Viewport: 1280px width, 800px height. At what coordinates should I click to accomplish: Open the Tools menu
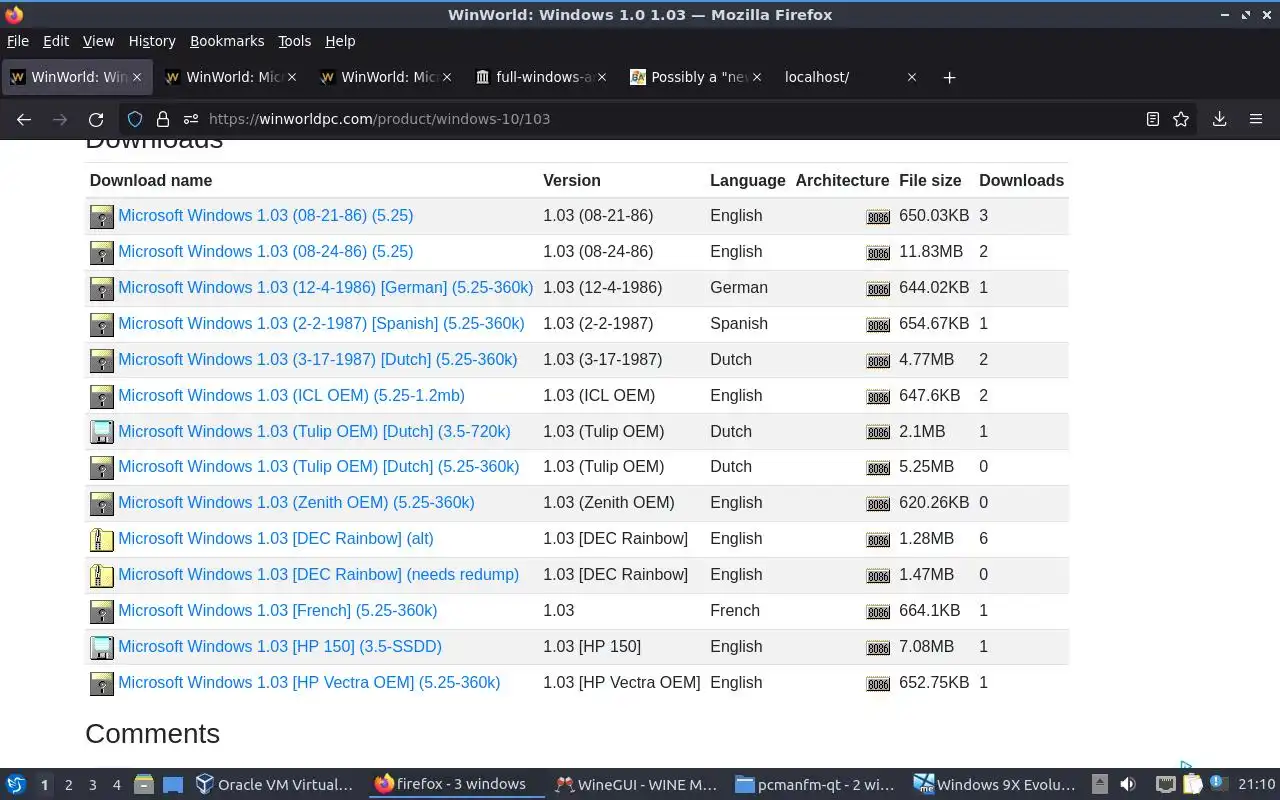tap(294, 41)
